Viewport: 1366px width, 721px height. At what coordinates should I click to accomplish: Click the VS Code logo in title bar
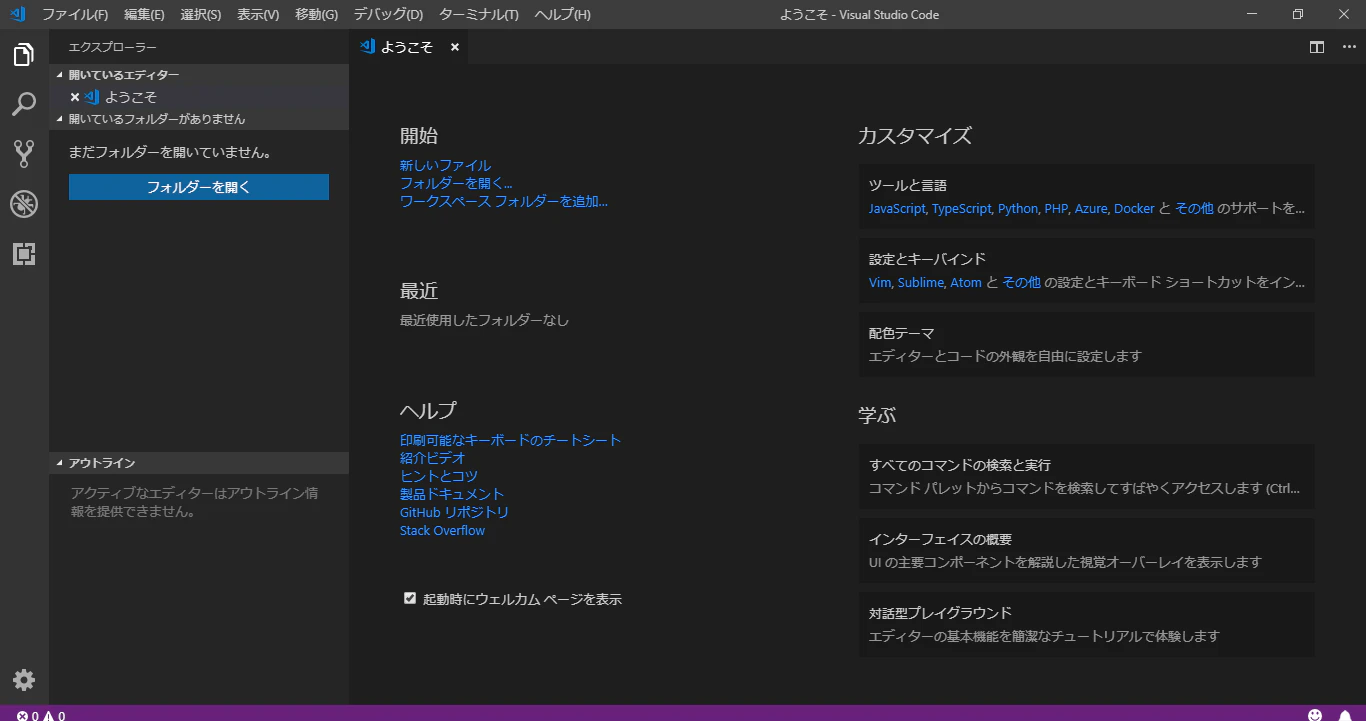[x=17, y=14]
